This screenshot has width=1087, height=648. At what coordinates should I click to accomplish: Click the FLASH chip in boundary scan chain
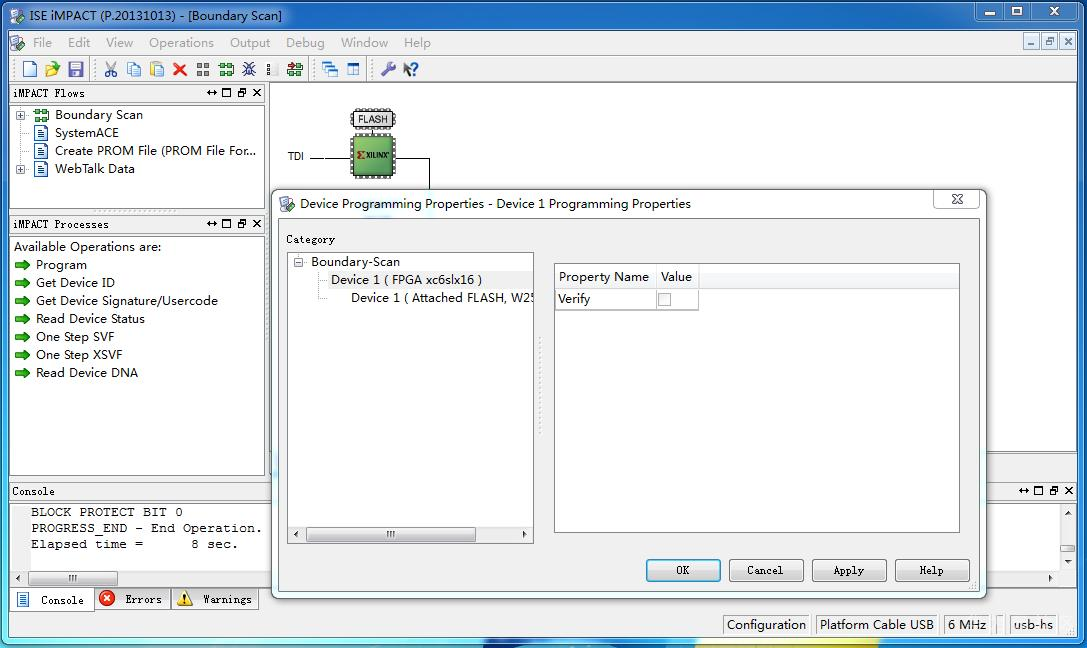pos(373,119)
